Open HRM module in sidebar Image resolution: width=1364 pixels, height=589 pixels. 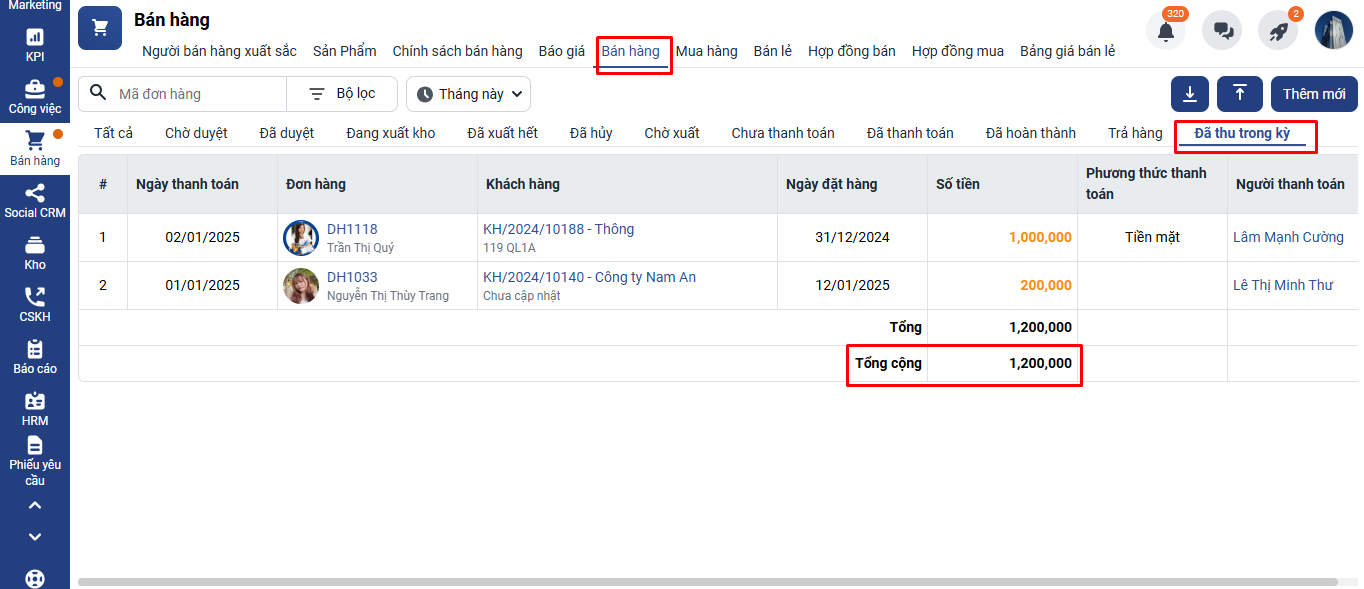pos(35,409)
